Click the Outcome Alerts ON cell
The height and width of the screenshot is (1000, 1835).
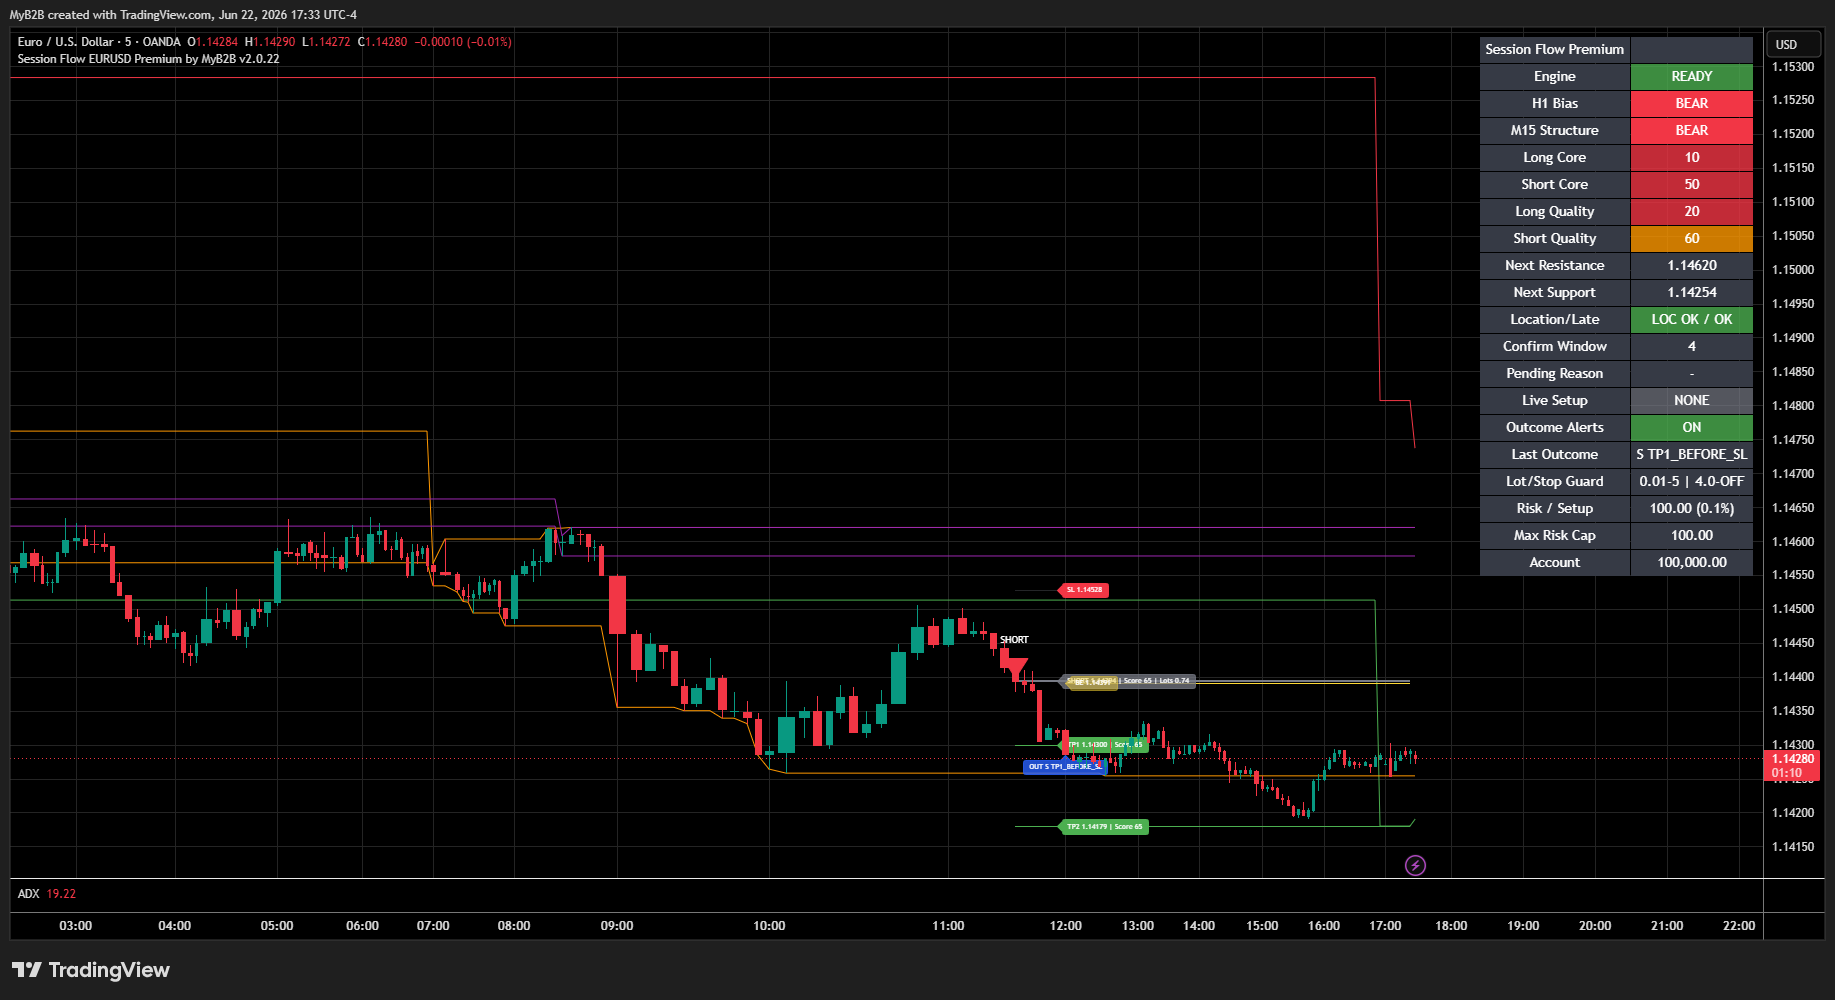[x=1691, y=427]
